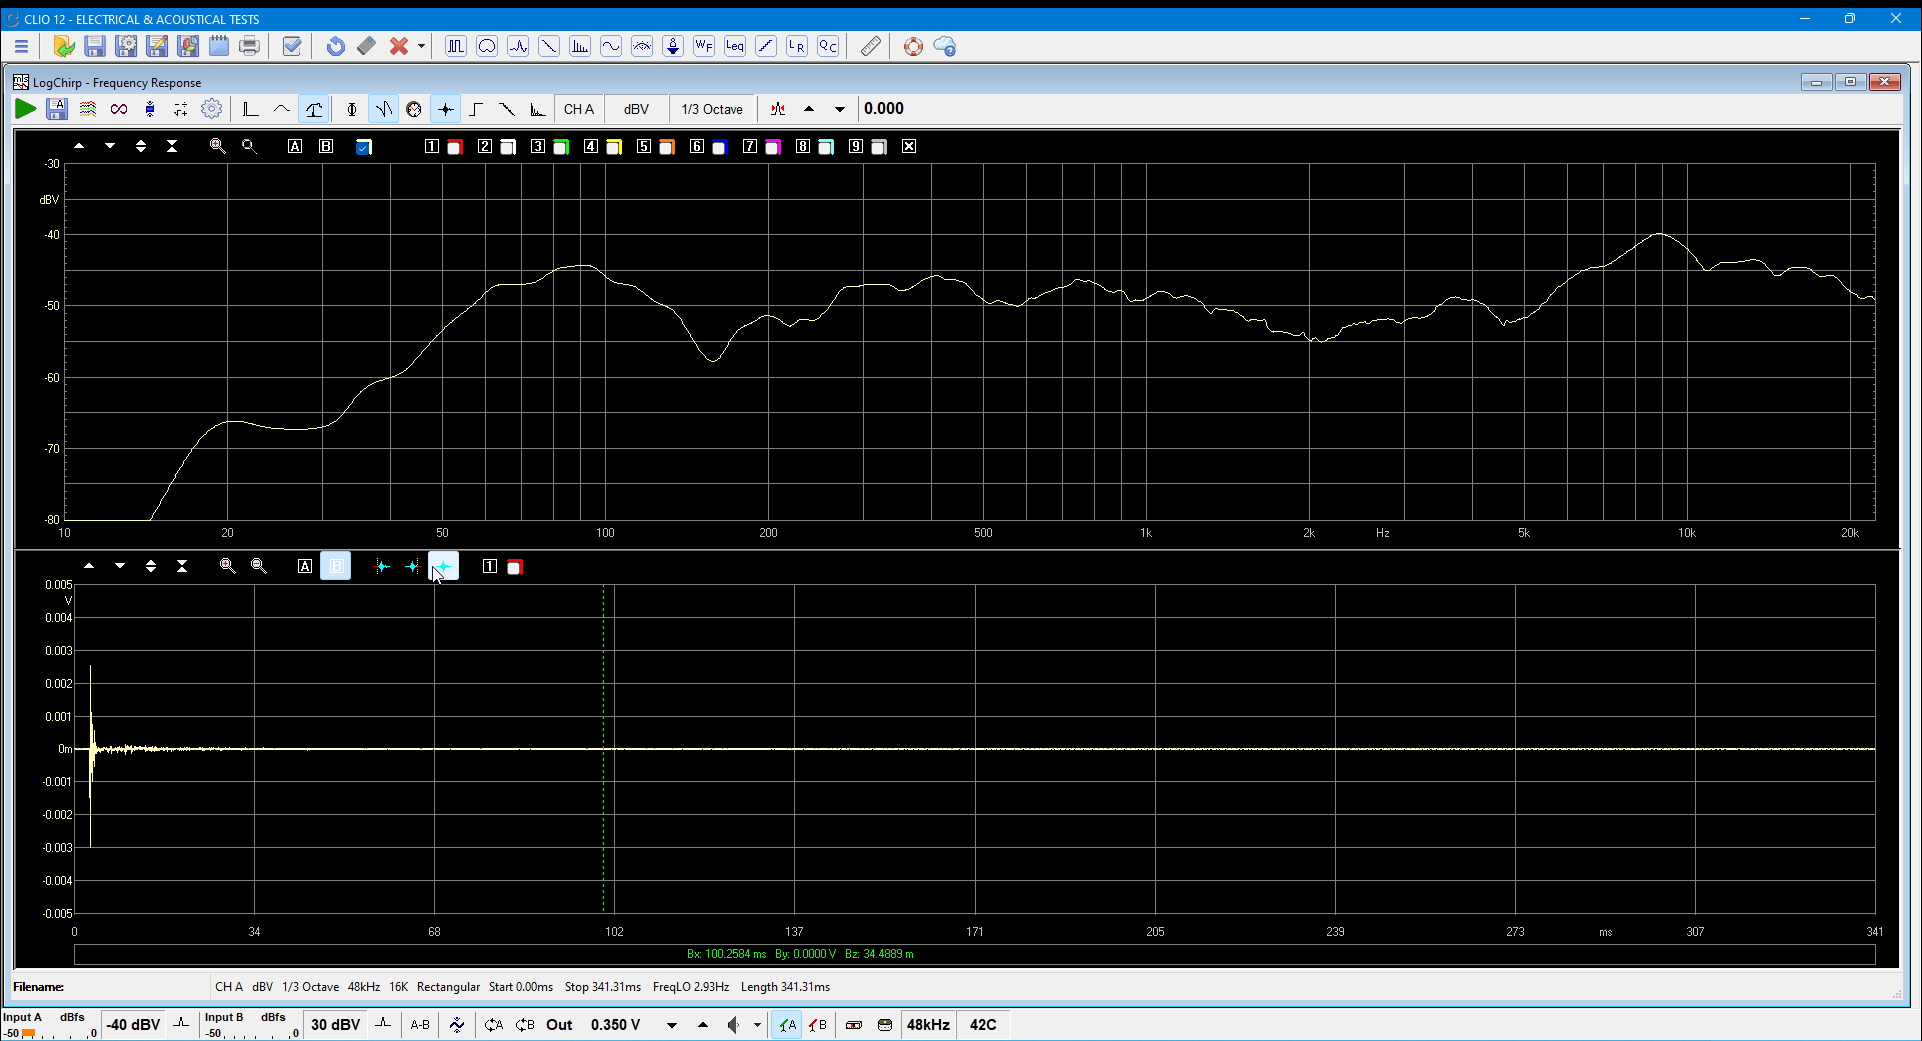Click LogChirp save-with-A floppy icon
This screenshot has height=1041, width=1922.
click(x=57, y=109)
